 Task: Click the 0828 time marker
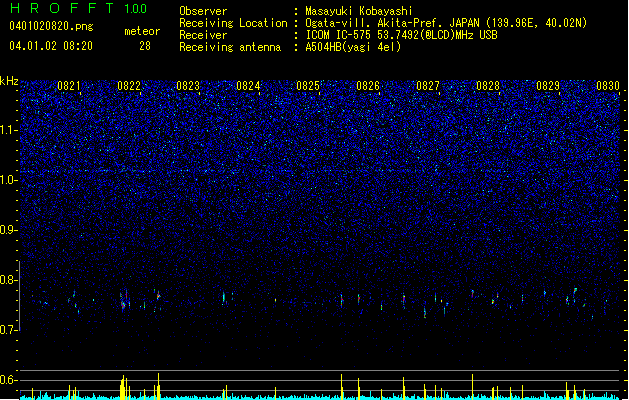(x=488, y=85)
